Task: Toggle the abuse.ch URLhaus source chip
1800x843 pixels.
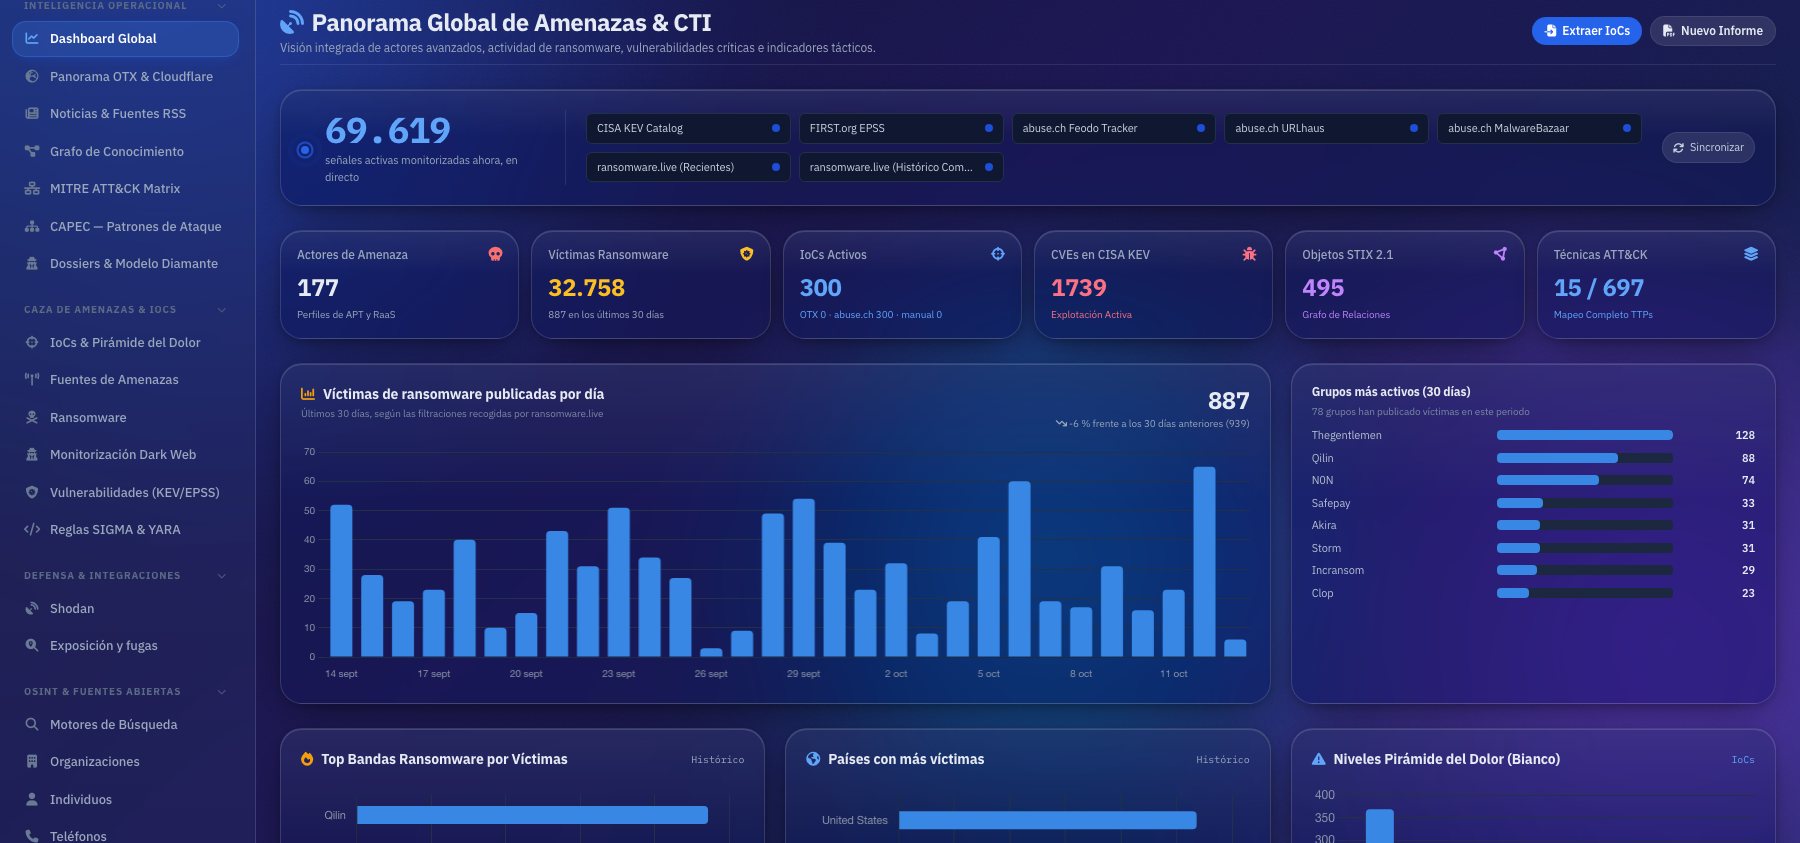Action: pyautogui.click(x=1326, y=128)
